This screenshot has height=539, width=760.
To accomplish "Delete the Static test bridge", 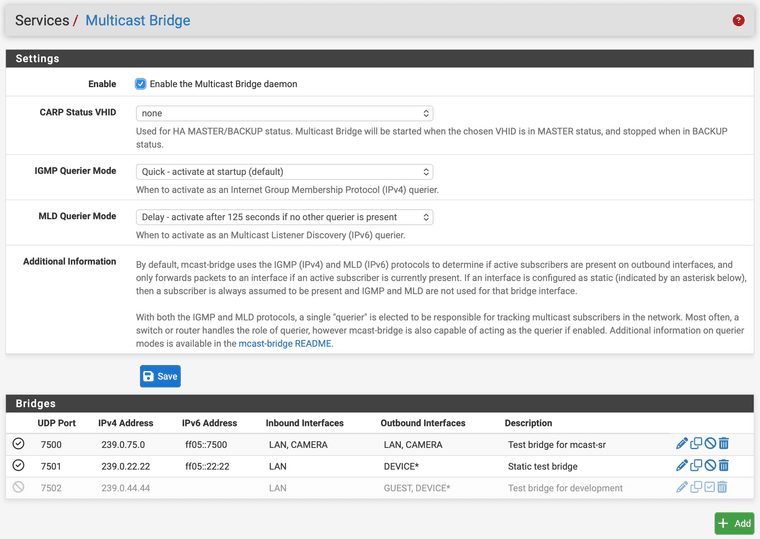I will click(x=724, y=466).
